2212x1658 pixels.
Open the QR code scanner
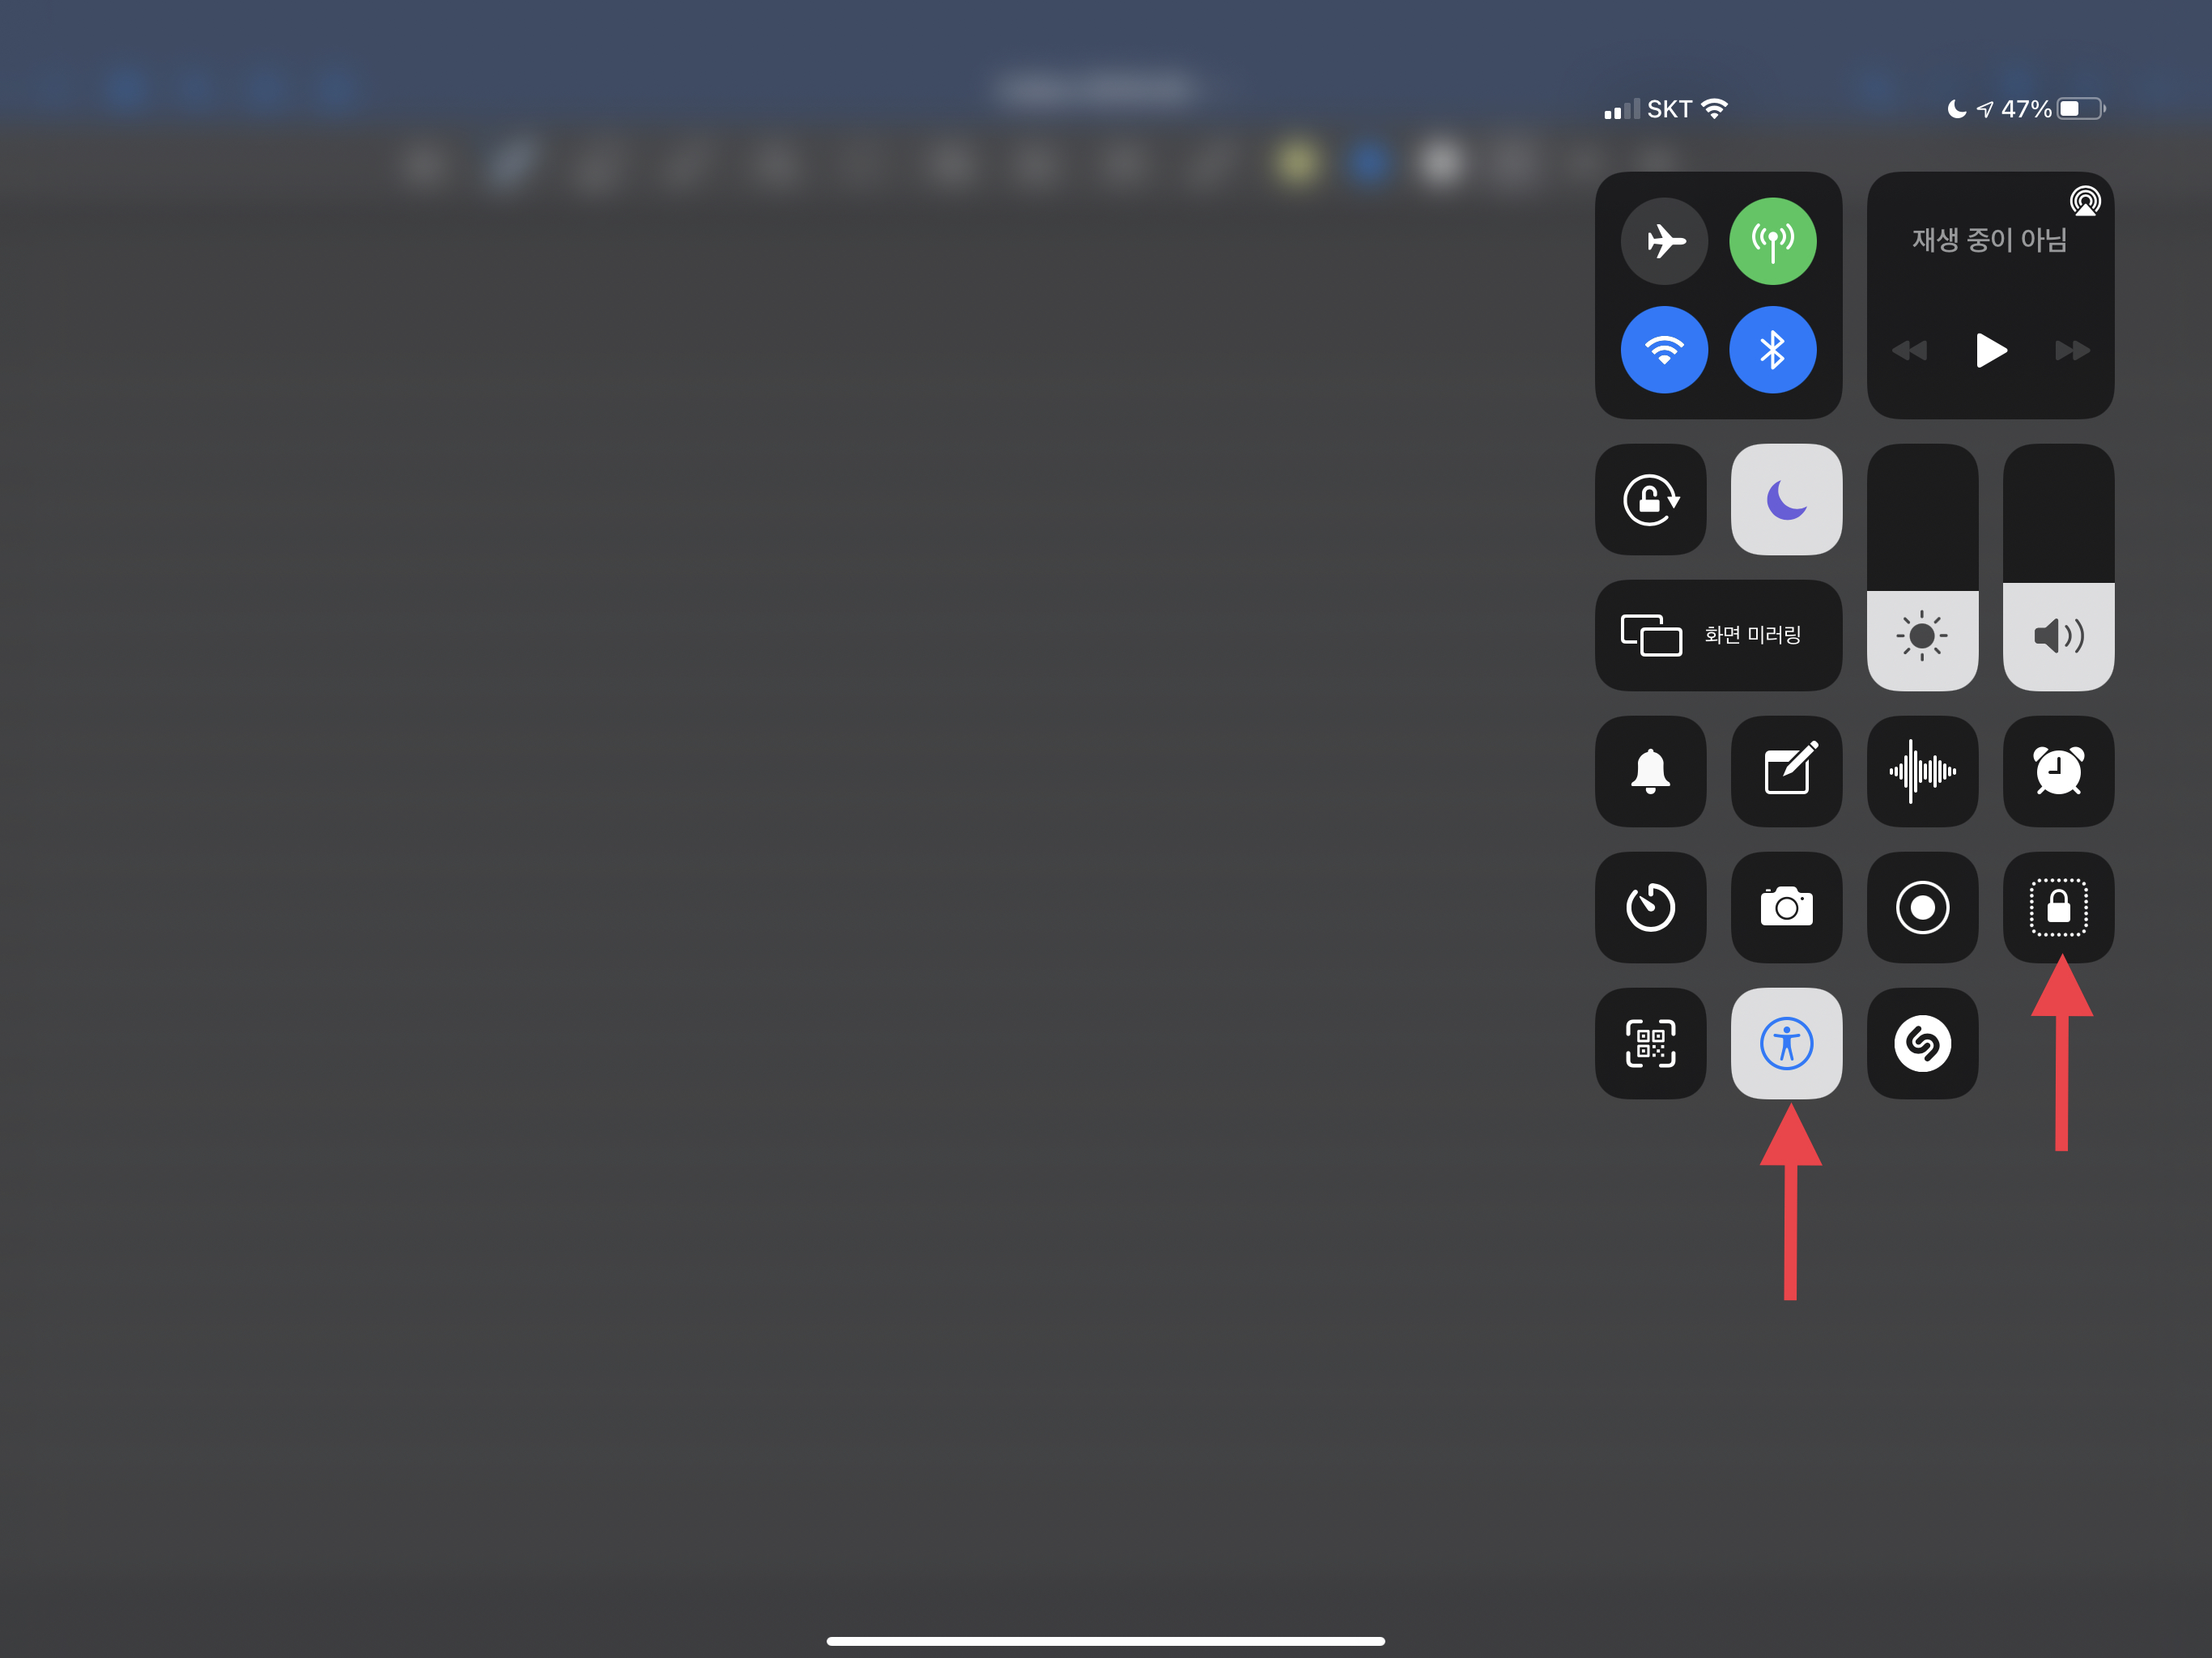point(1650,1043)
